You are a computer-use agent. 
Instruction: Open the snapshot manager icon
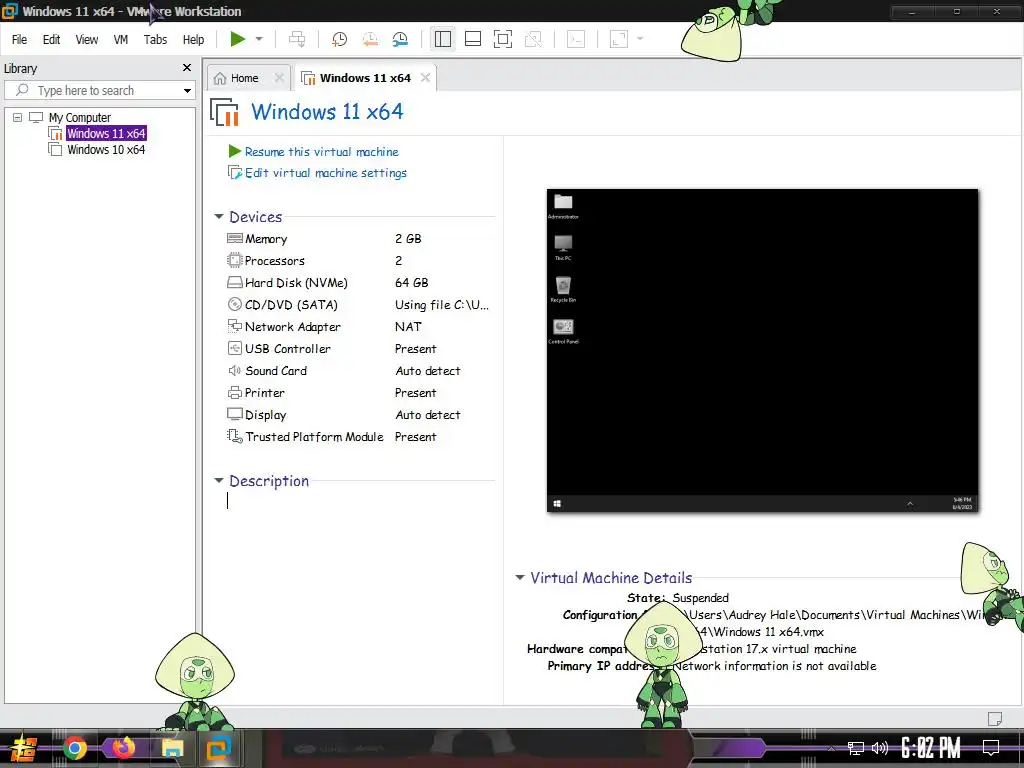[x=400, y=39]
